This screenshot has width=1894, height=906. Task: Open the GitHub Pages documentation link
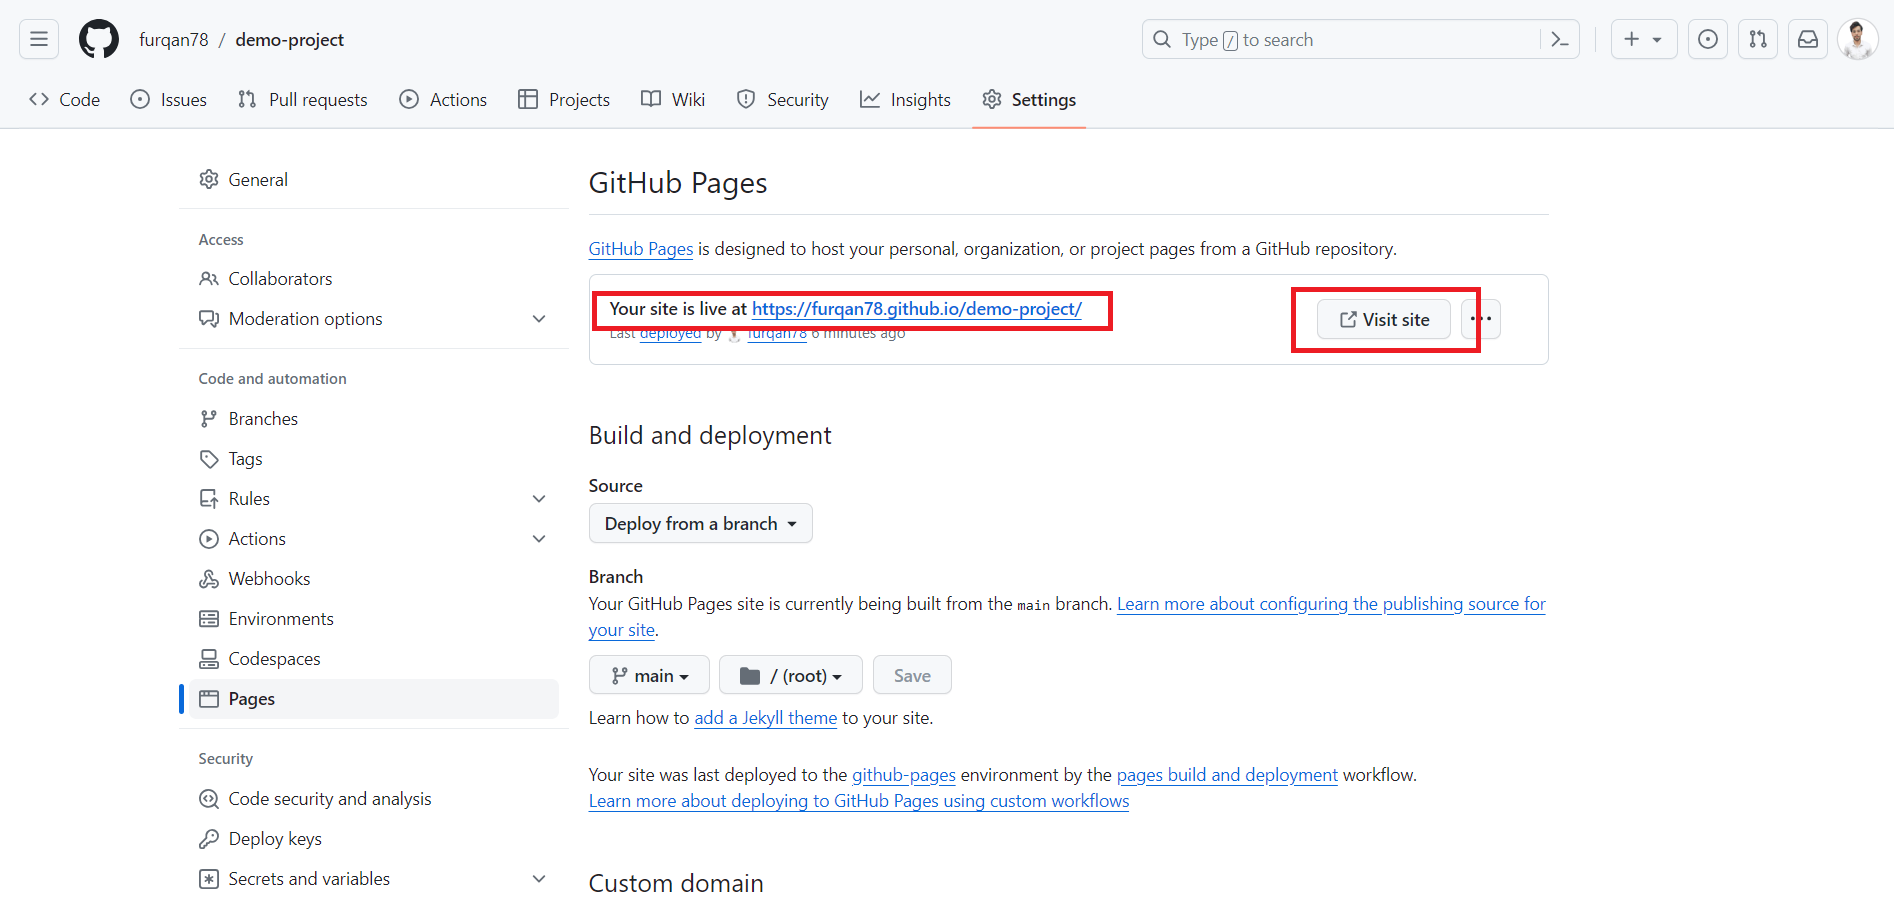640,248
